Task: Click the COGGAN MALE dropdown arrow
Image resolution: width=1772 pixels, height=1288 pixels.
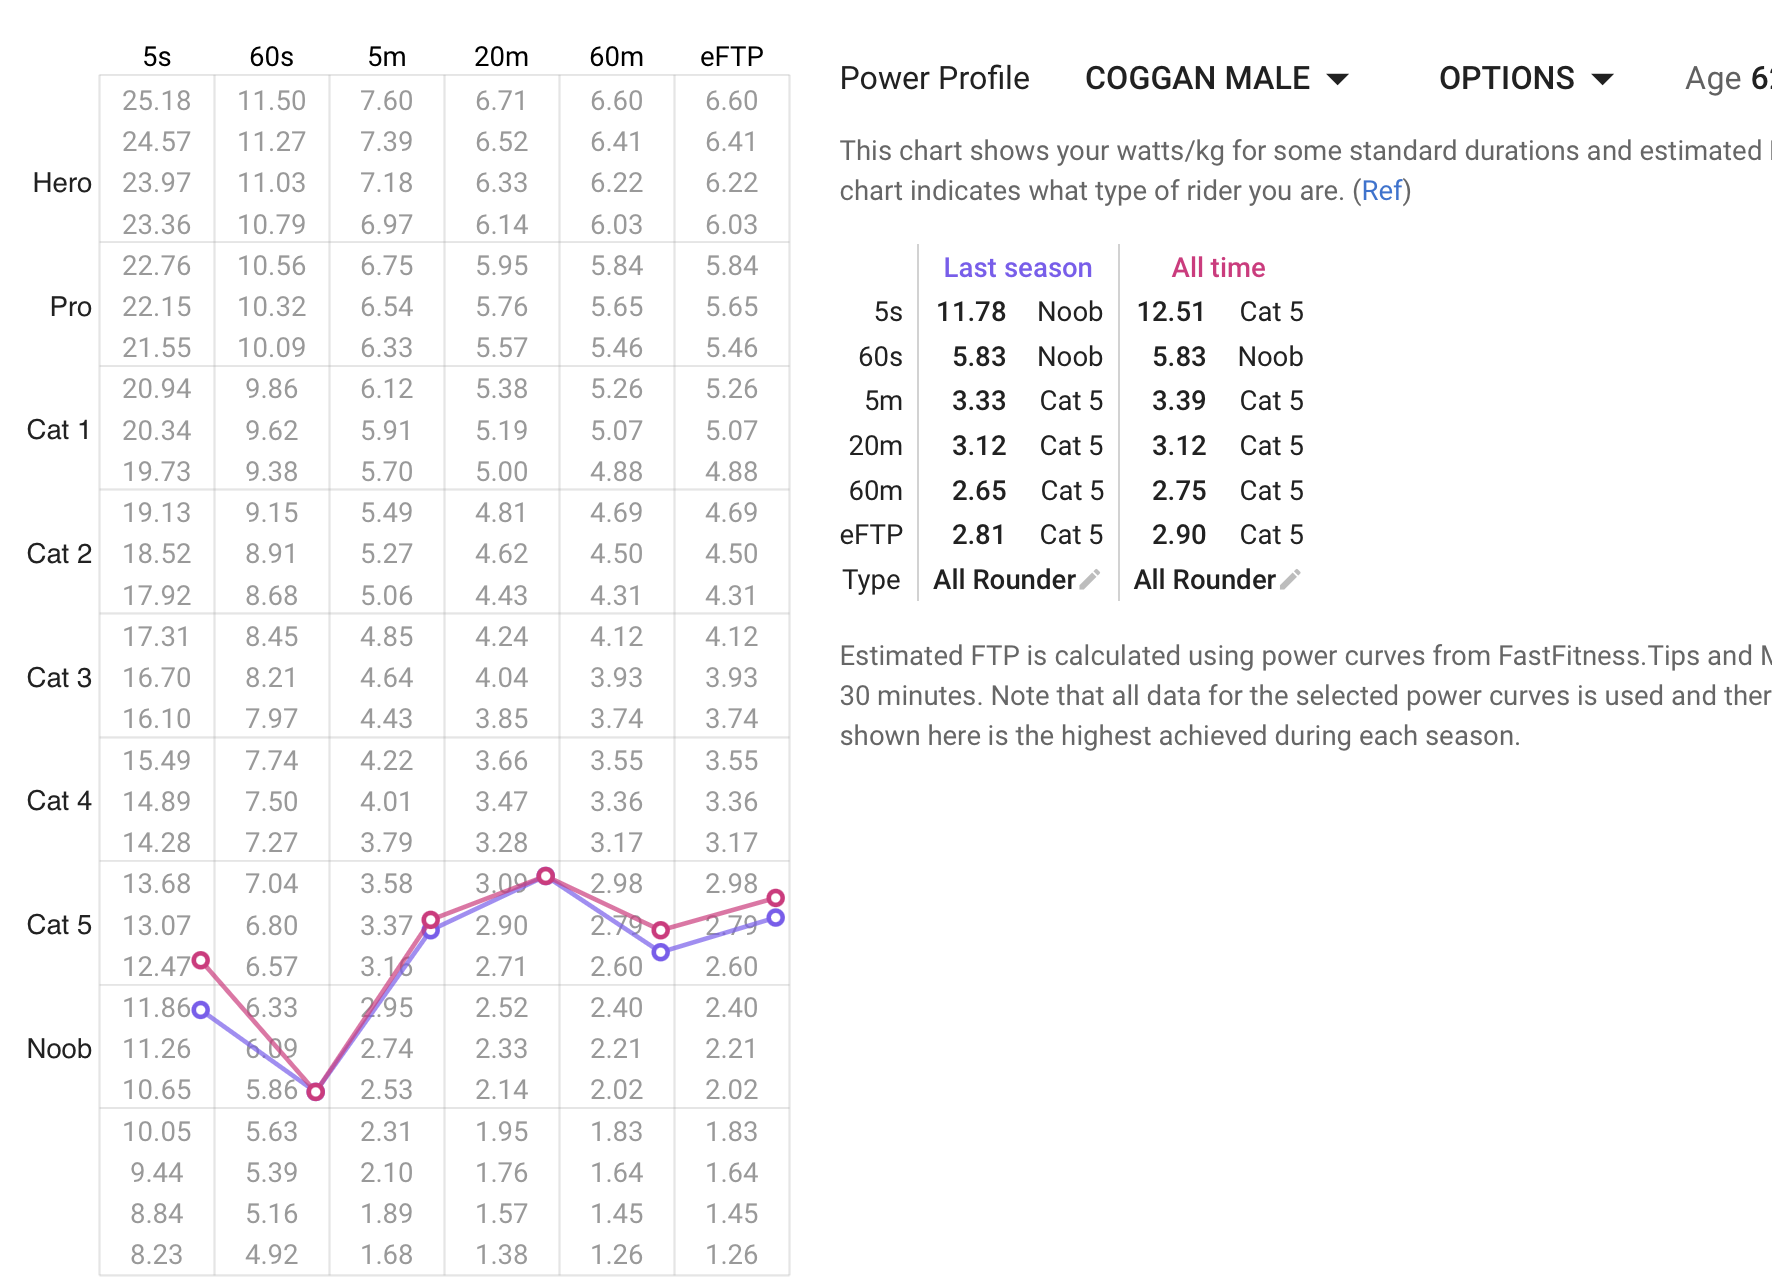Action: click(1337, 79)
